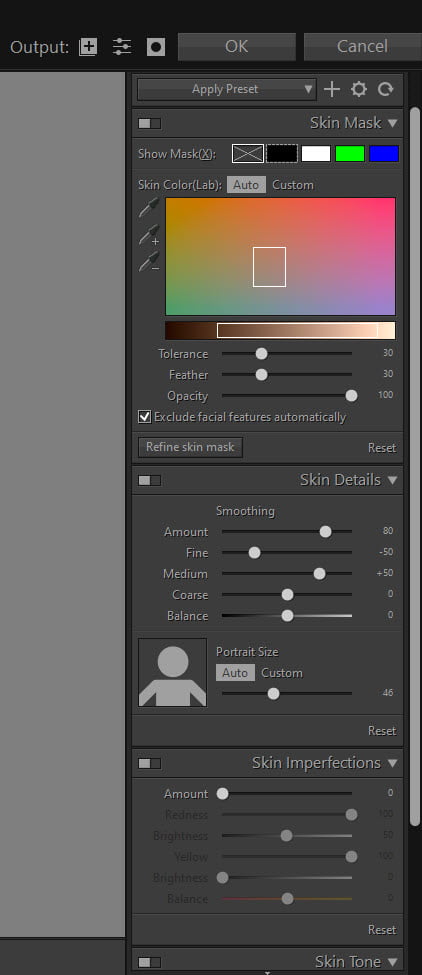Image resolution: width=422 pixels, height=975 pixels.
Task: Select the add-to-skin-color eyedropper
Action: point(149,235)
